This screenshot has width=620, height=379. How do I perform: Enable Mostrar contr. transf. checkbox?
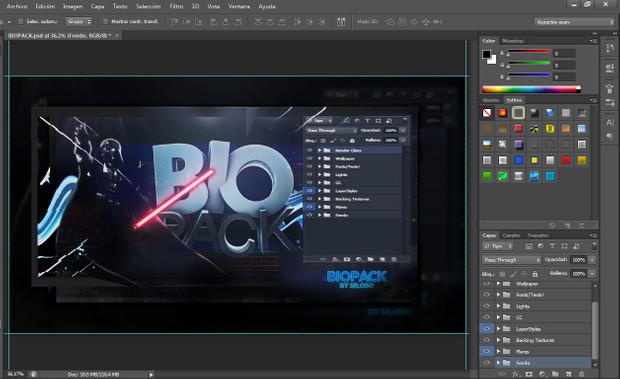pos(105,22)
